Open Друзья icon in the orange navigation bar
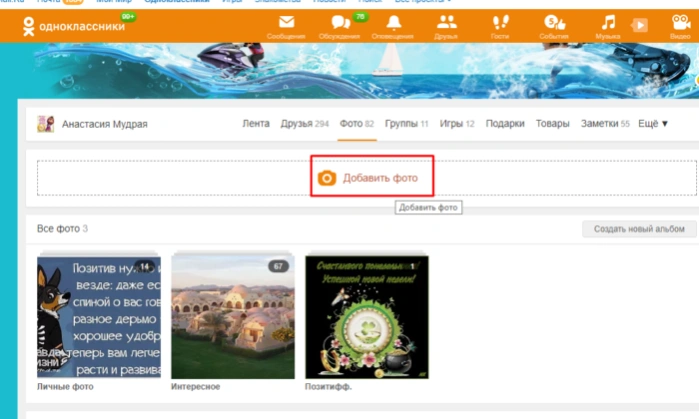699x419 pixels. 446,26
